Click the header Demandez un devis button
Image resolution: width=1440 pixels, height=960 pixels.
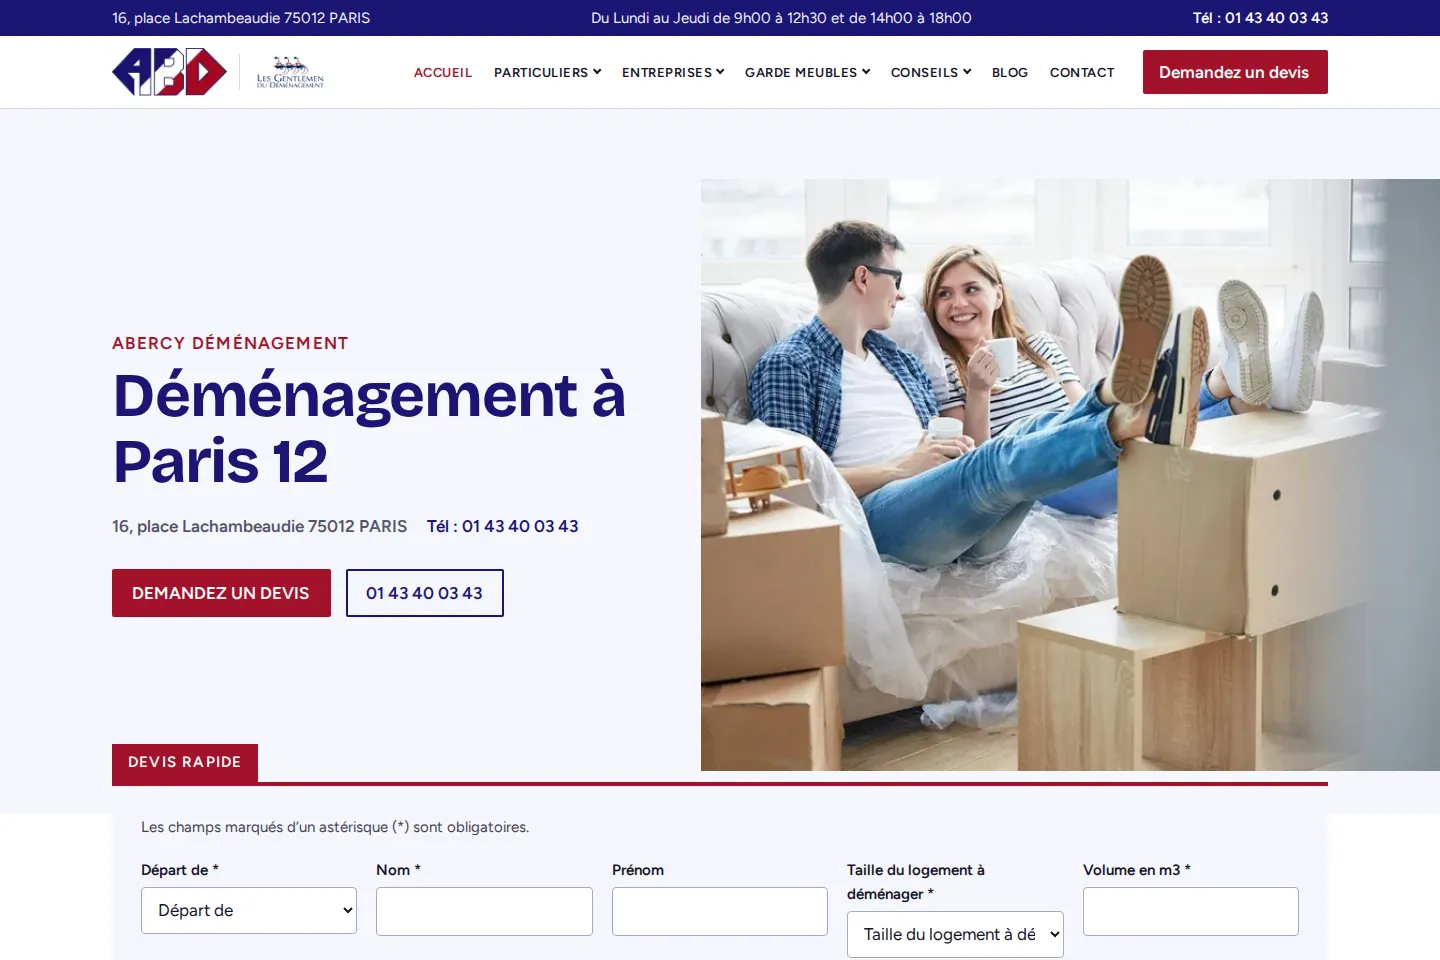[x=1235, y=72]
